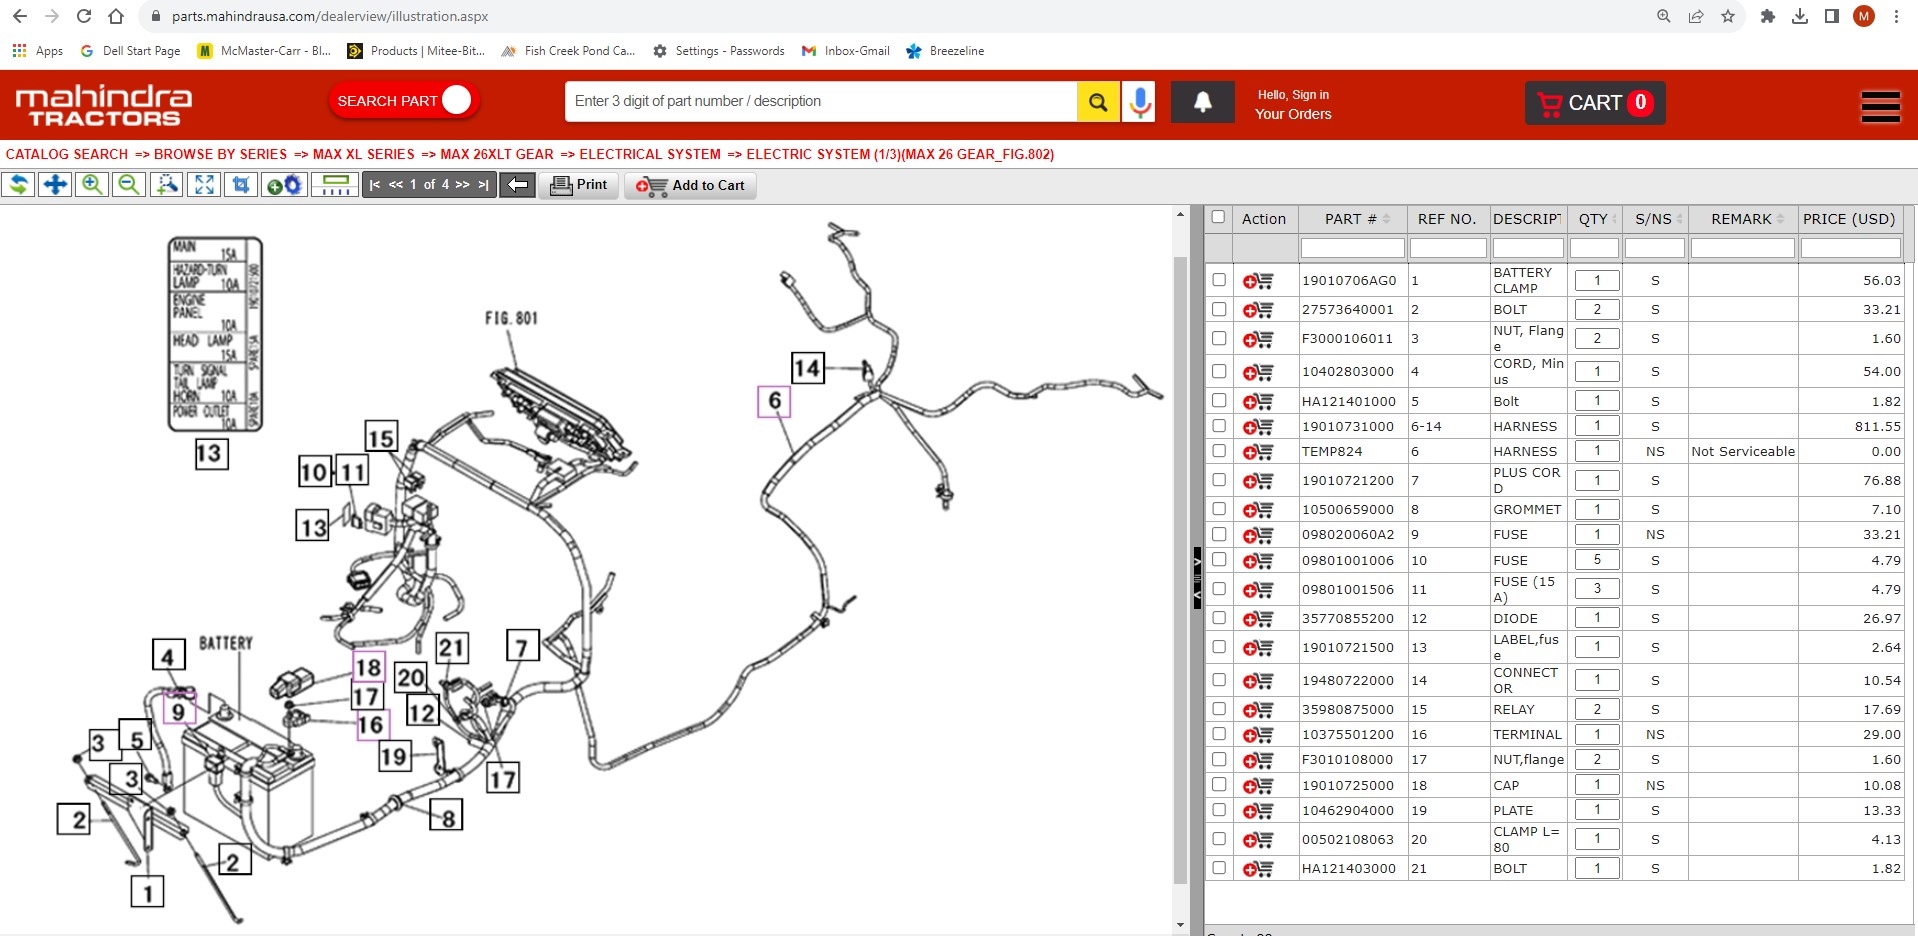1918x936 pixels.
Task: Select the zoom-to-area magnifier tool
Action: coord(166,185)
